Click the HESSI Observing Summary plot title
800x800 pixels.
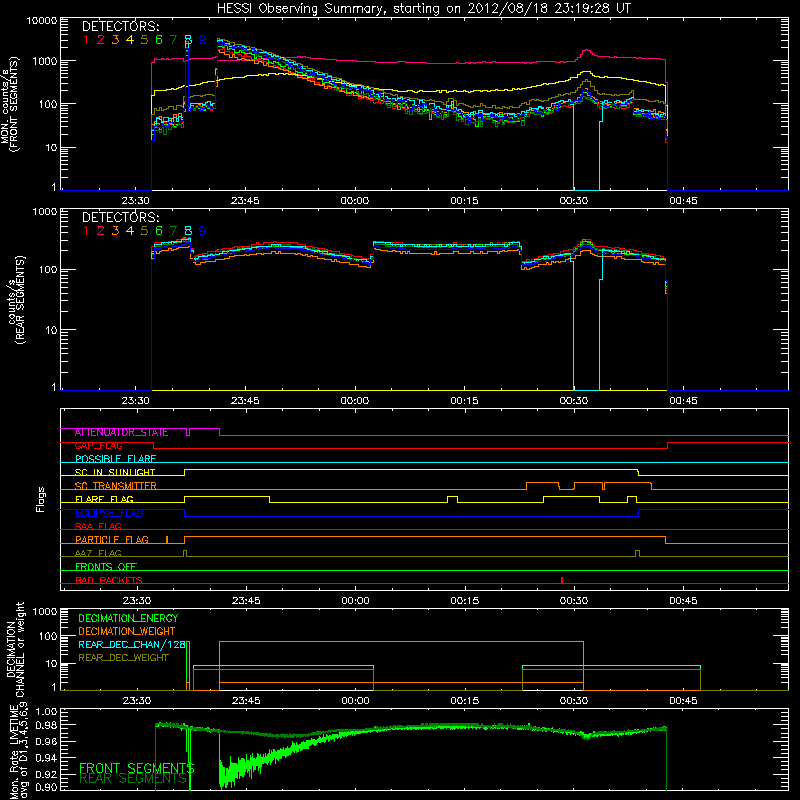423,9
